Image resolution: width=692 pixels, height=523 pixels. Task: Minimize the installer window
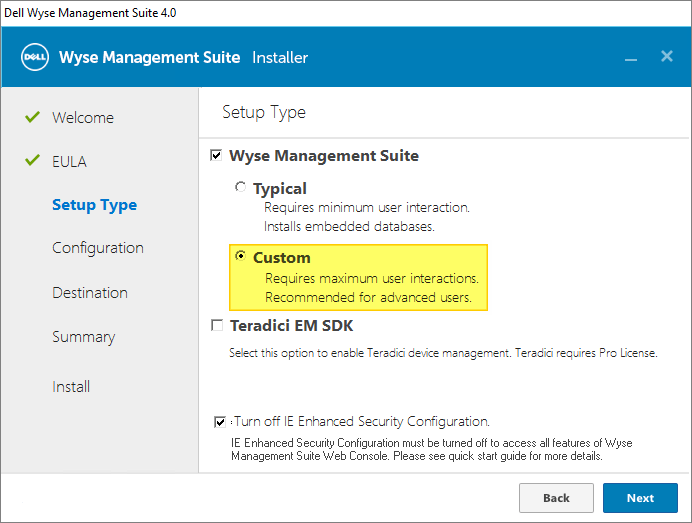point(631,58)
